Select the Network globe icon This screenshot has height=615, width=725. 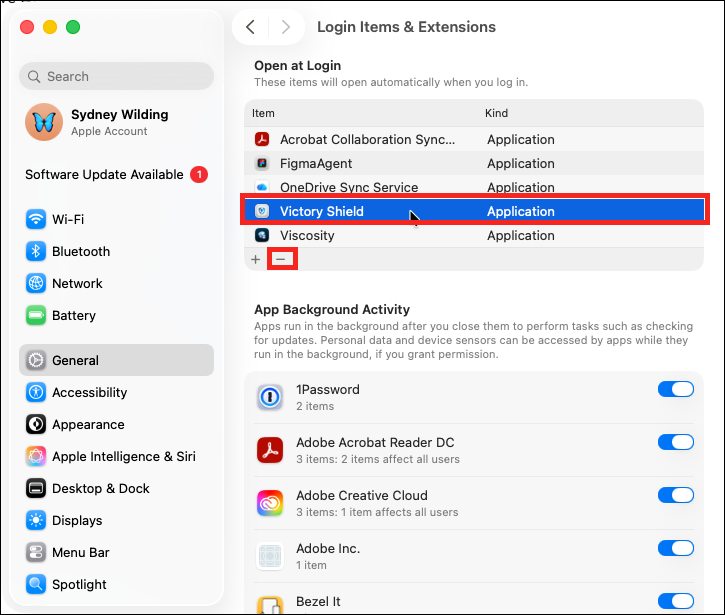pyautogui.click(x=36, y=283)
